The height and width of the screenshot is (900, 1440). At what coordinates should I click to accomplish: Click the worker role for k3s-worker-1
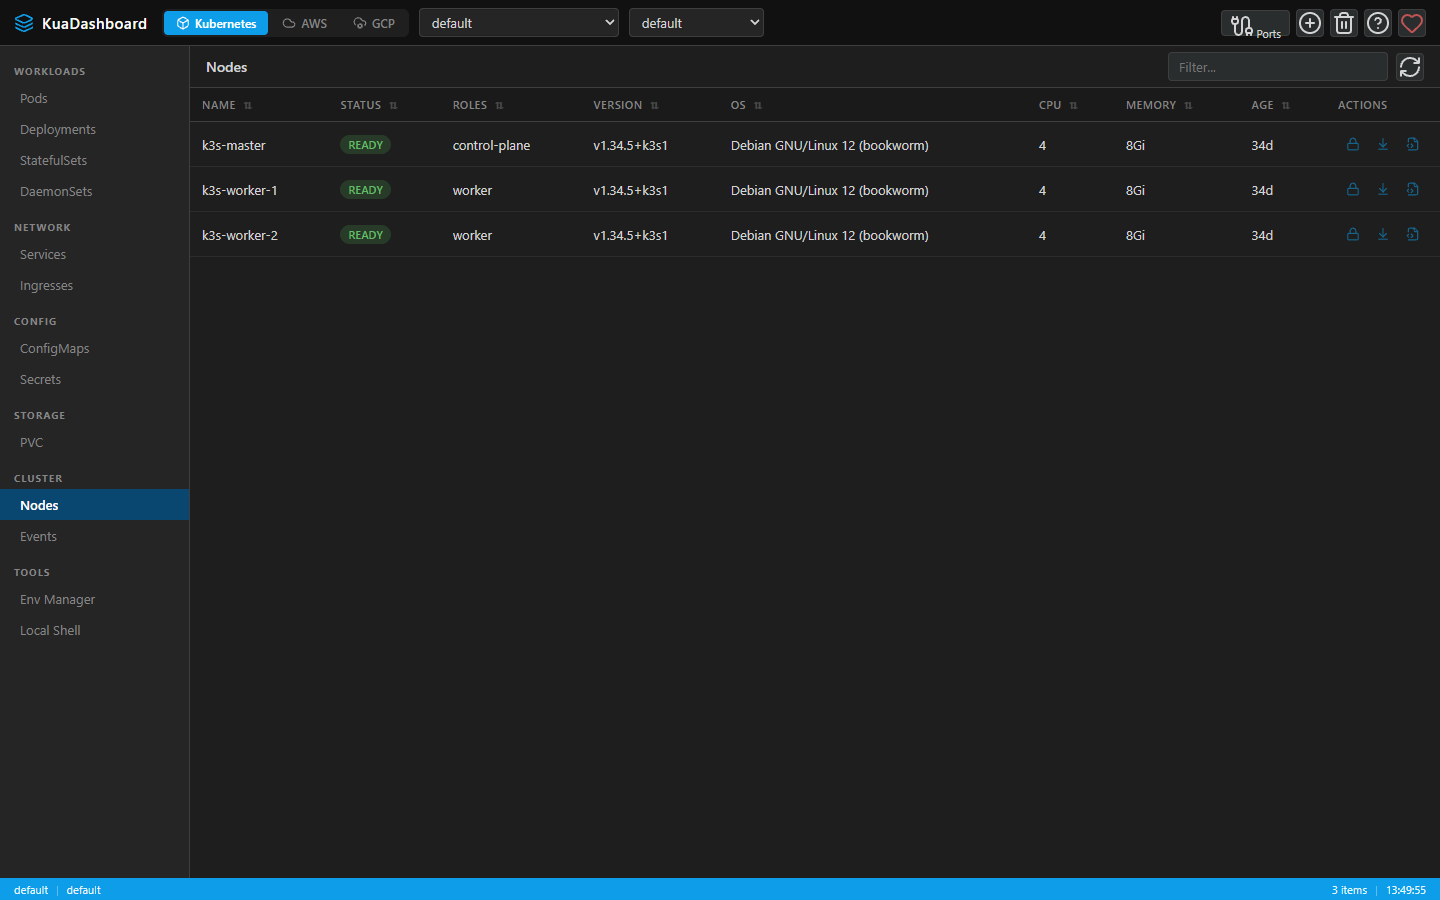click(472, 190)
